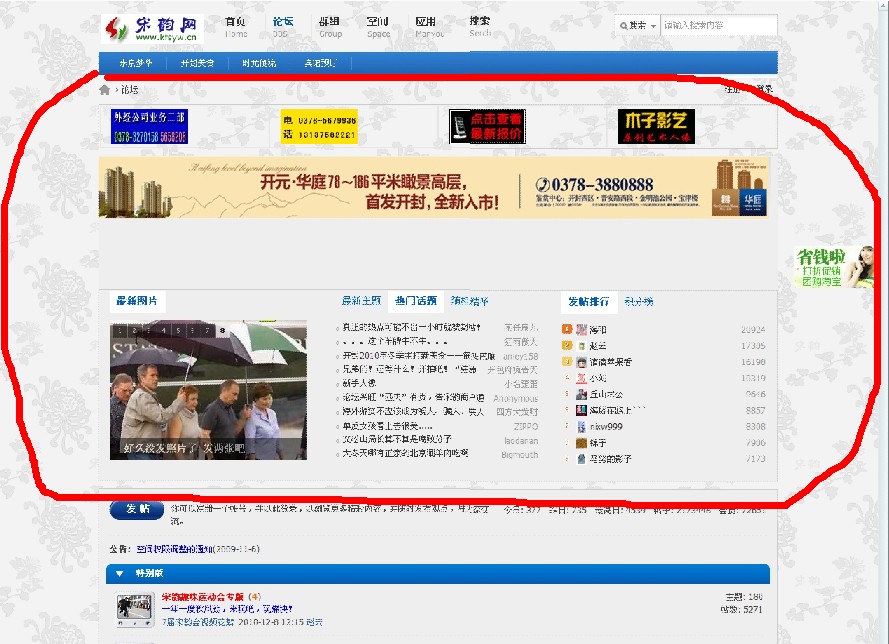Open the 开元·华庭 real estate banner
Viewport: 889px width, 644px height.
tap(434, 188)
